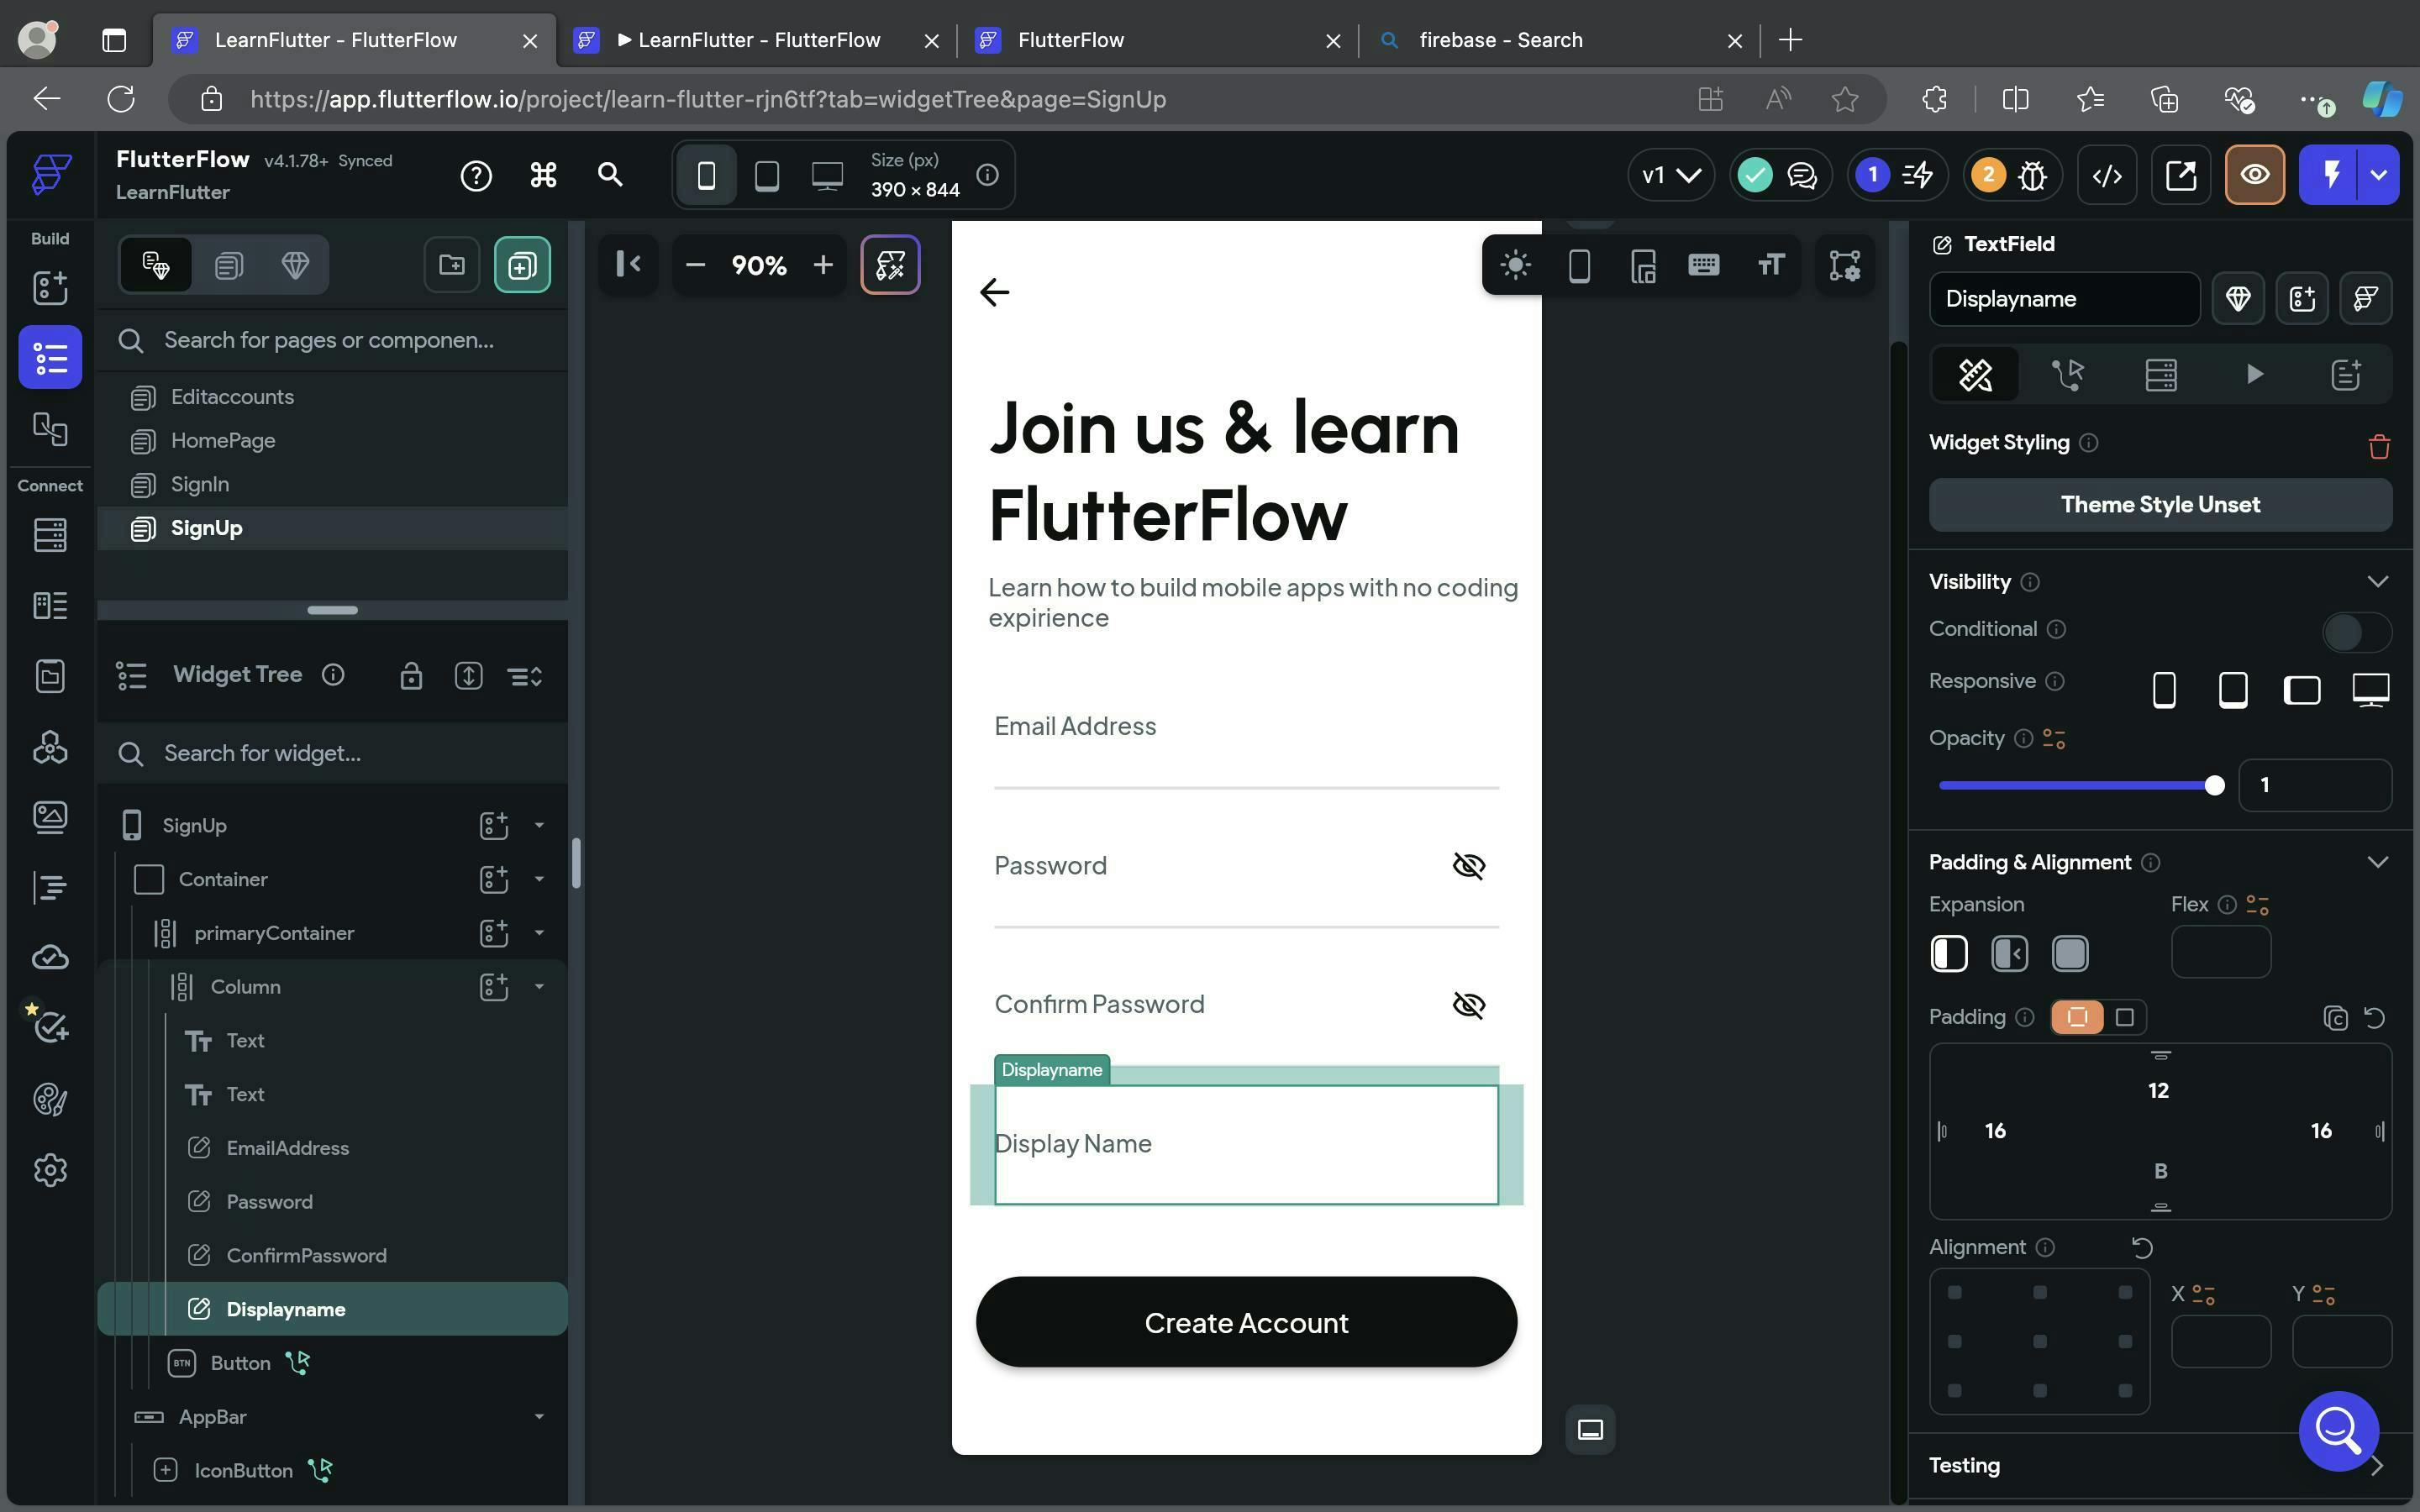The image size is (2420, 1512).
Task: Open the v1 version dropdown
Action: [x=1670, y=175]
